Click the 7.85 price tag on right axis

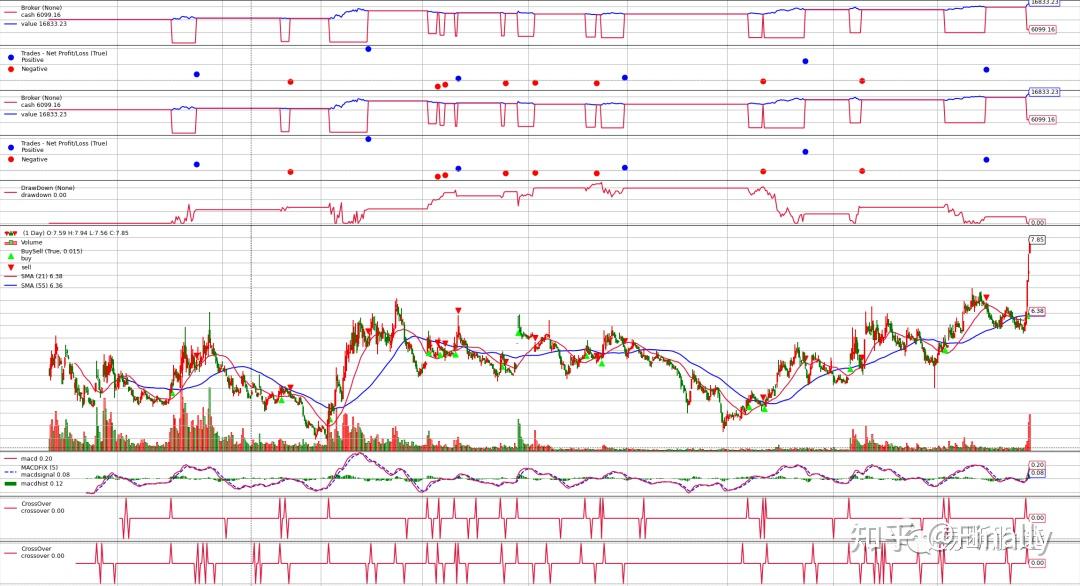1038,240
